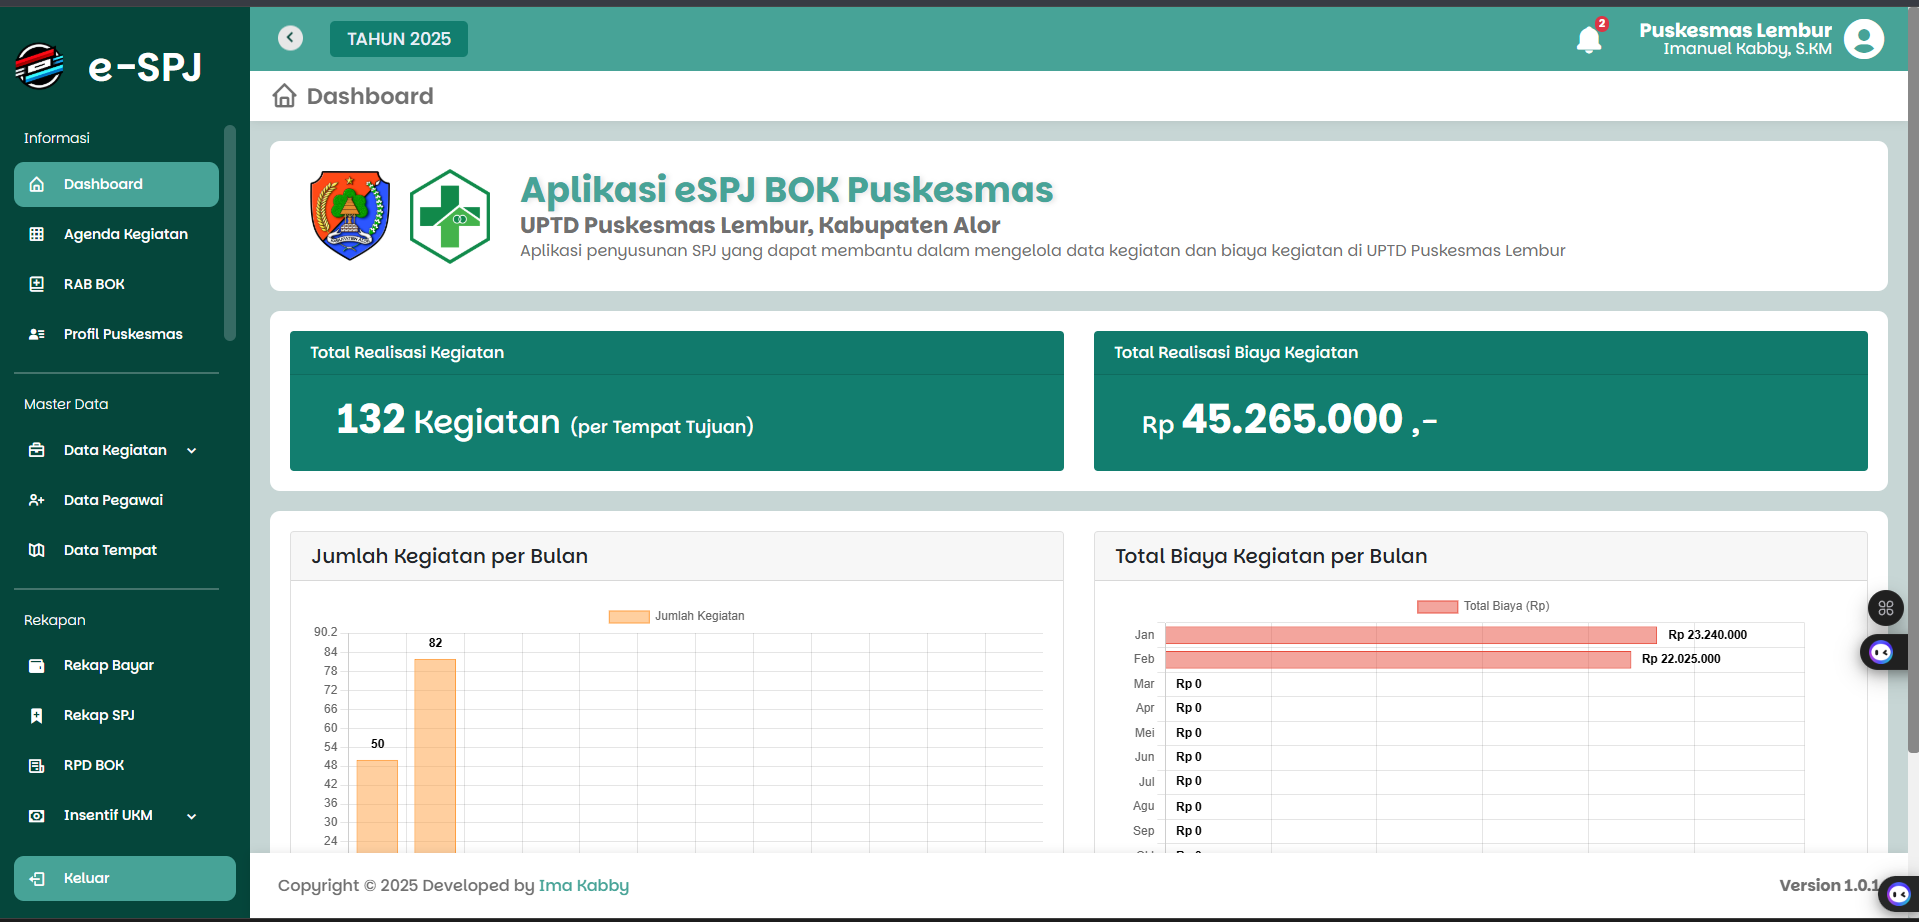Screen dimensions: 1919x922
Task: Click the Agenda Kegiatan grid icon
Action: (x=37, y=234)
